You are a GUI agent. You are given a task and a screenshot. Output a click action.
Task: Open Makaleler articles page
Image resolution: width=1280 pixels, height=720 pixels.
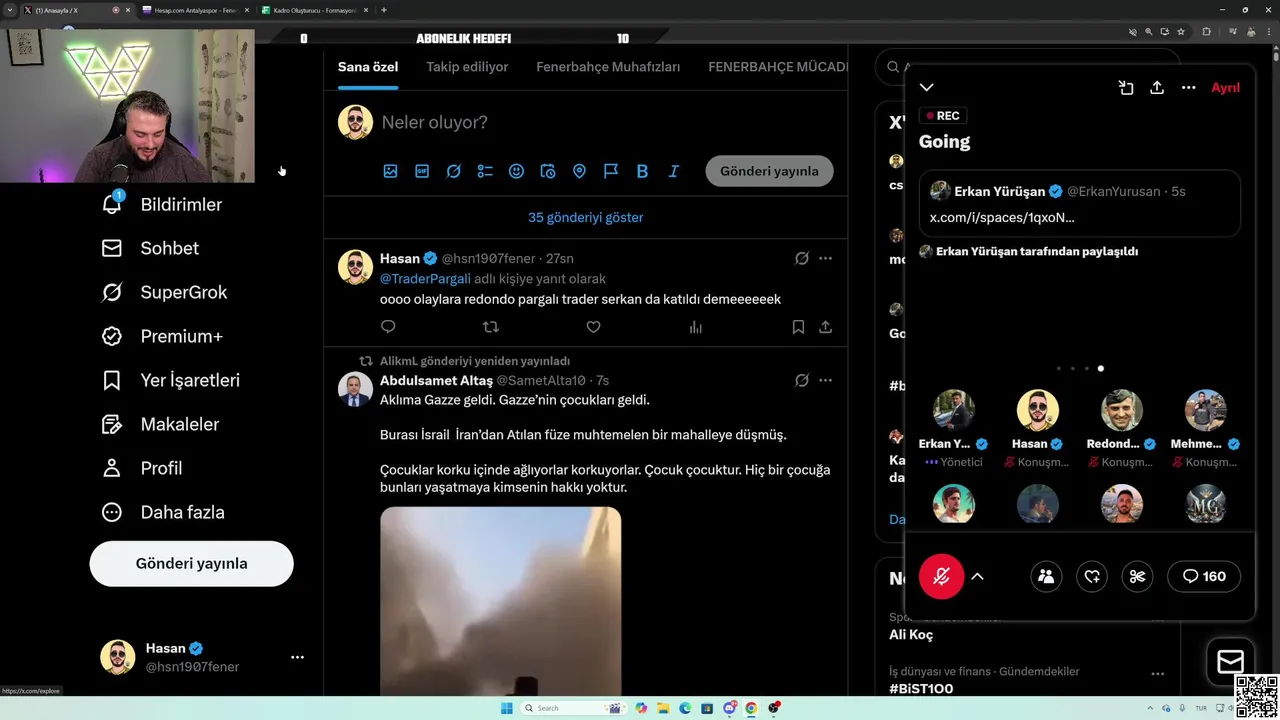[x=160, y=424]
